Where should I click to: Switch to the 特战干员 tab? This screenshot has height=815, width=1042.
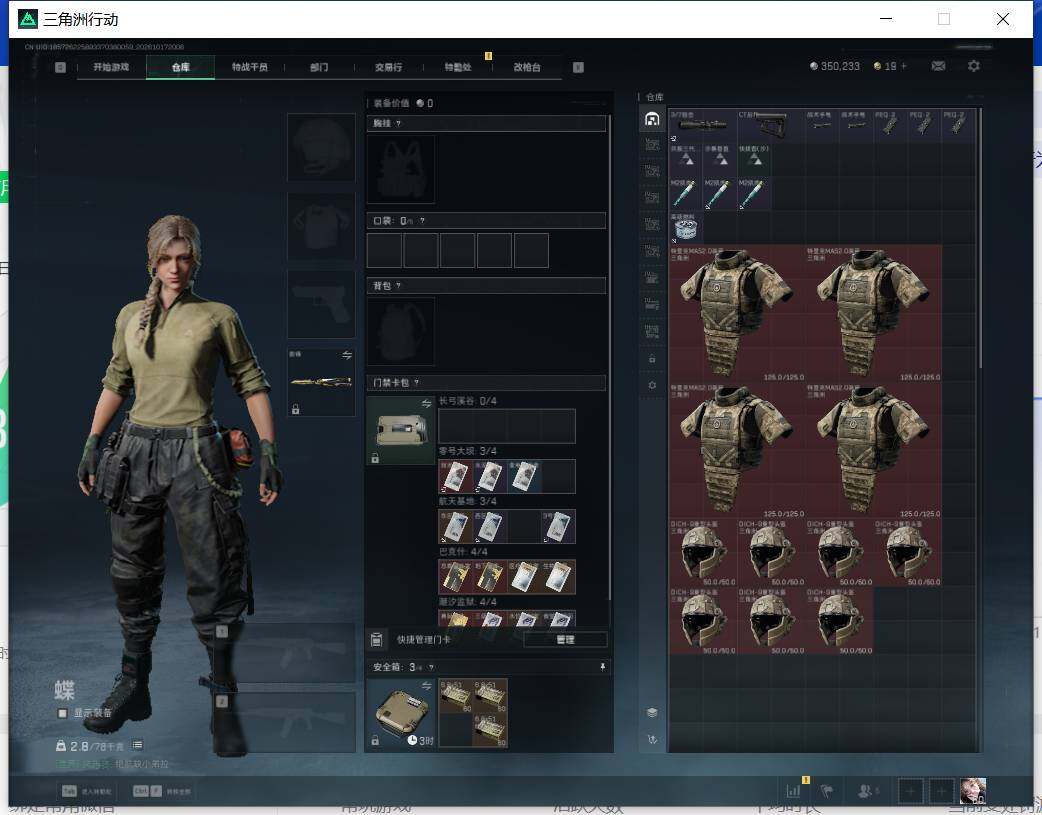249,67
